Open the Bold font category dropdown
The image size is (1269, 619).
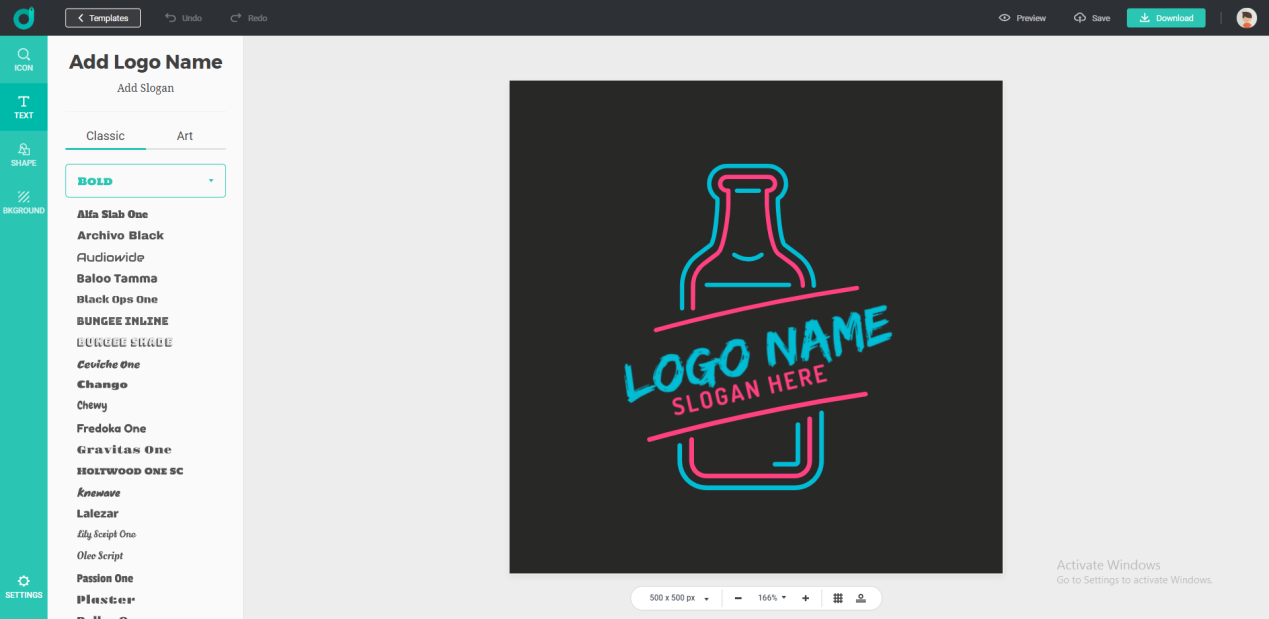pos(146,181)
